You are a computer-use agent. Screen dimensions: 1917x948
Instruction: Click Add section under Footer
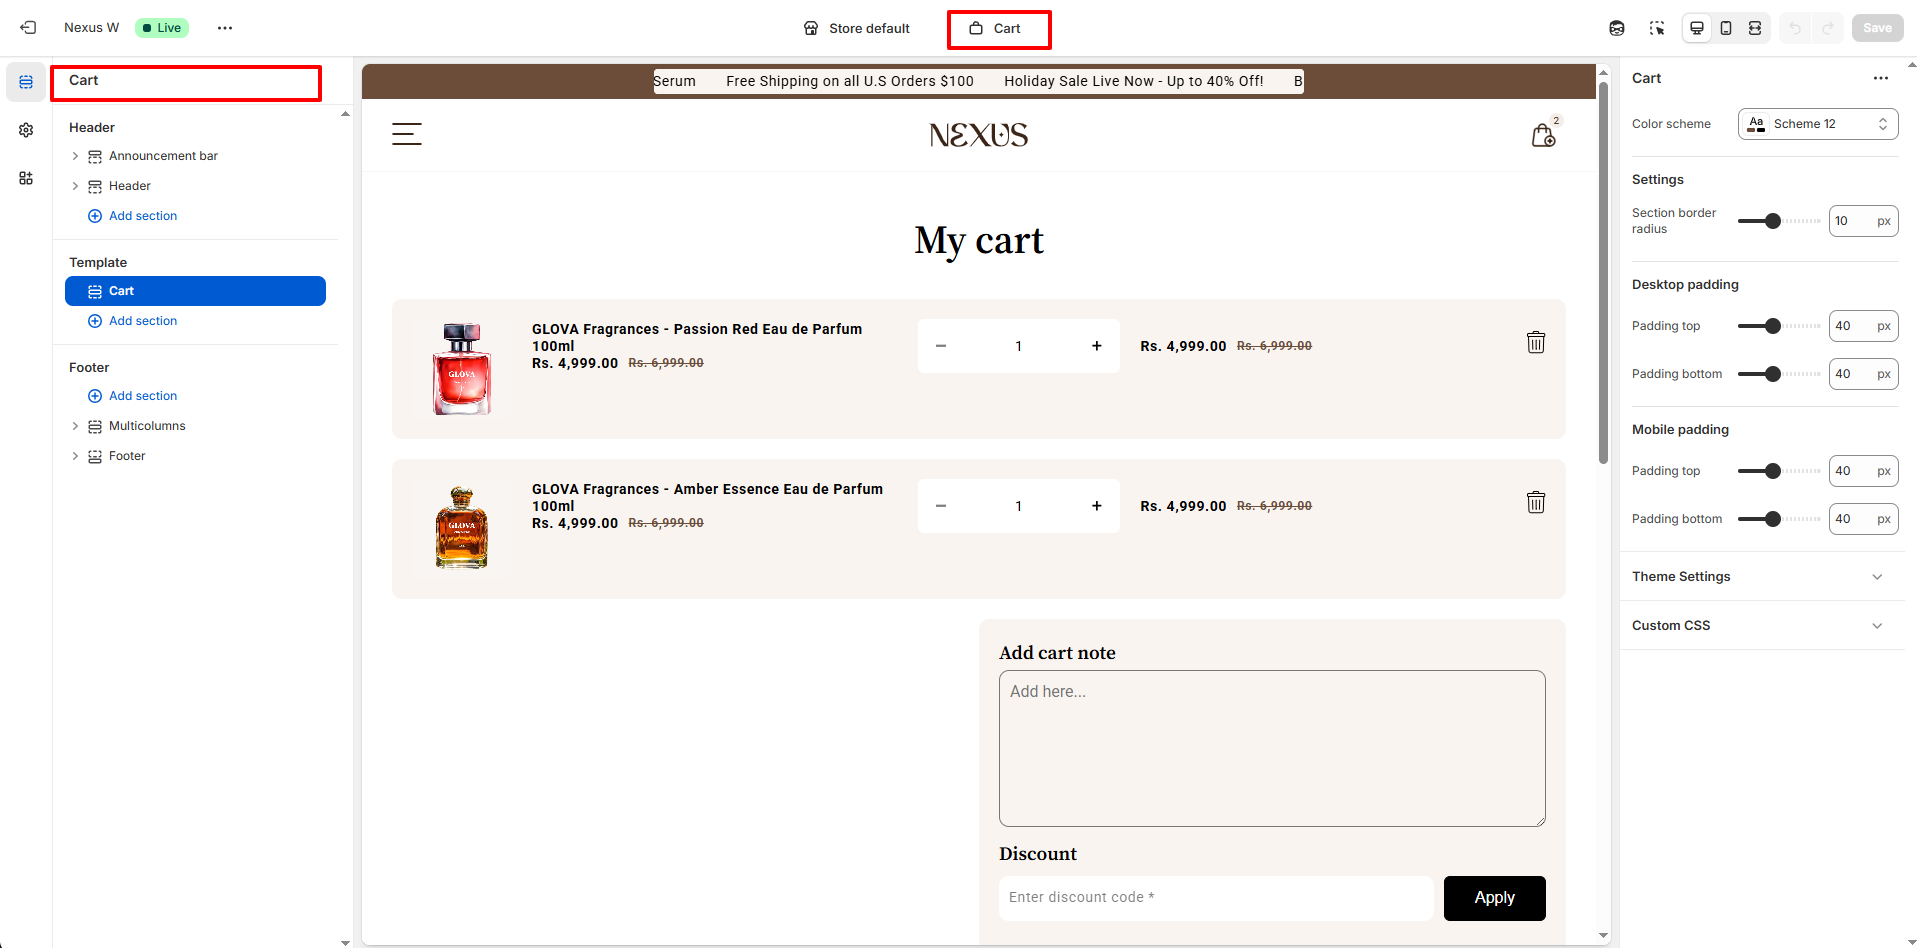click(x=142, y=396)
